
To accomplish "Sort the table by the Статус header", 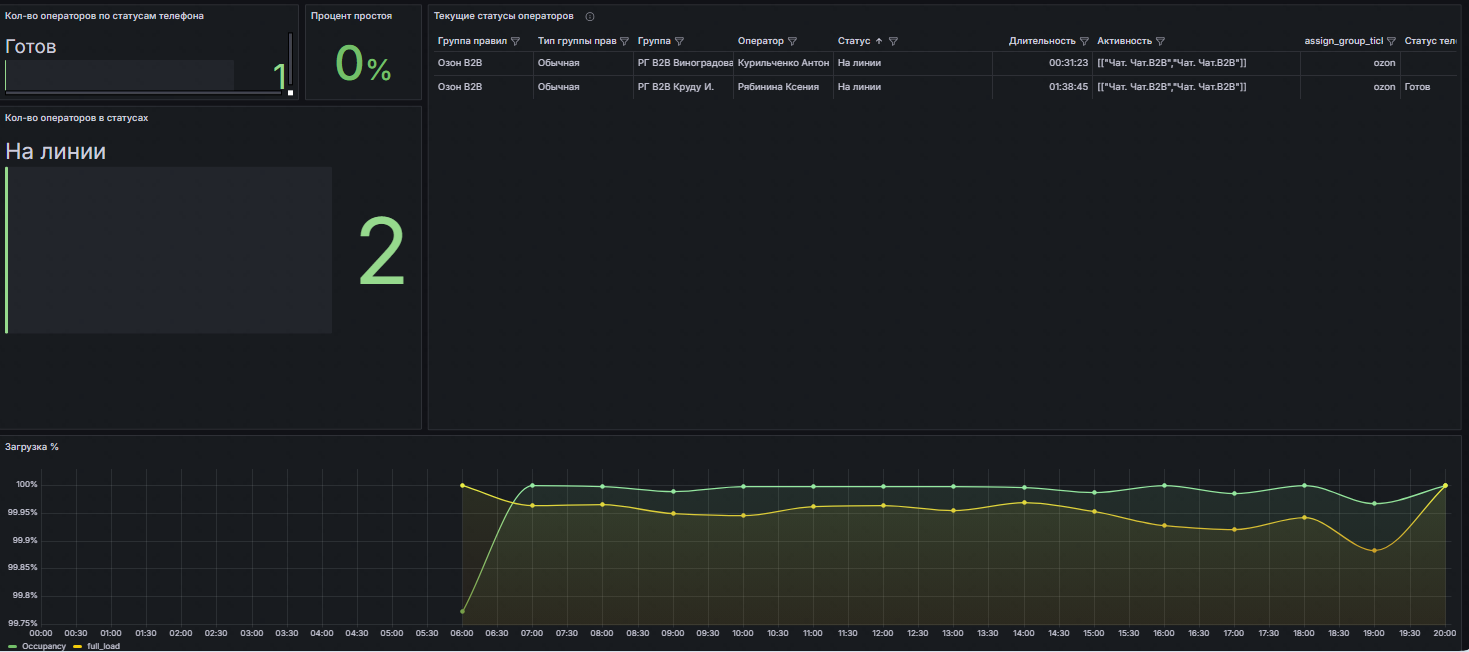I will (852, 41).
